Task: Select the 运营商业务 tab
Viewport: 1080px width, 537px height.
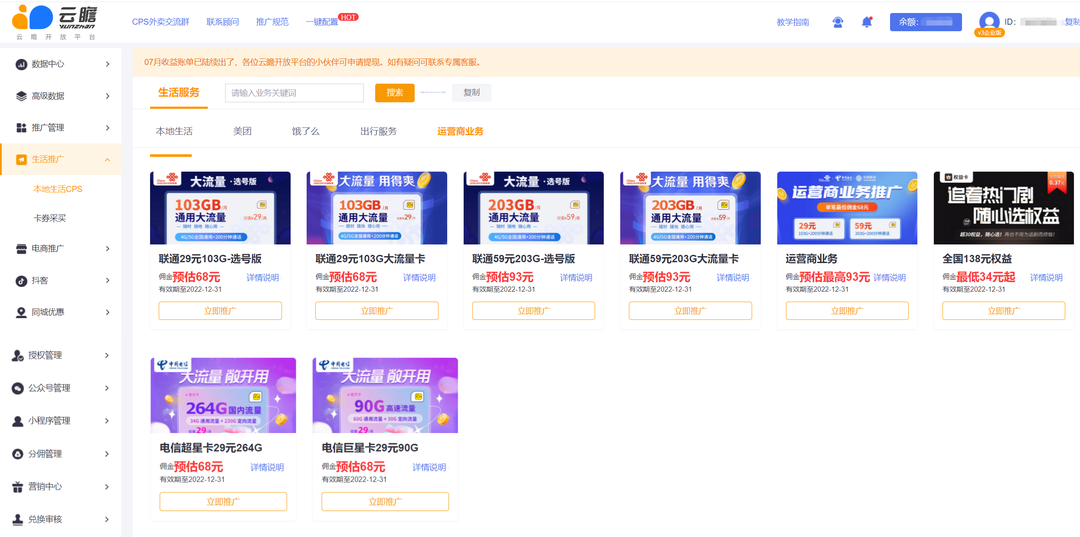Action: [460, 131]
